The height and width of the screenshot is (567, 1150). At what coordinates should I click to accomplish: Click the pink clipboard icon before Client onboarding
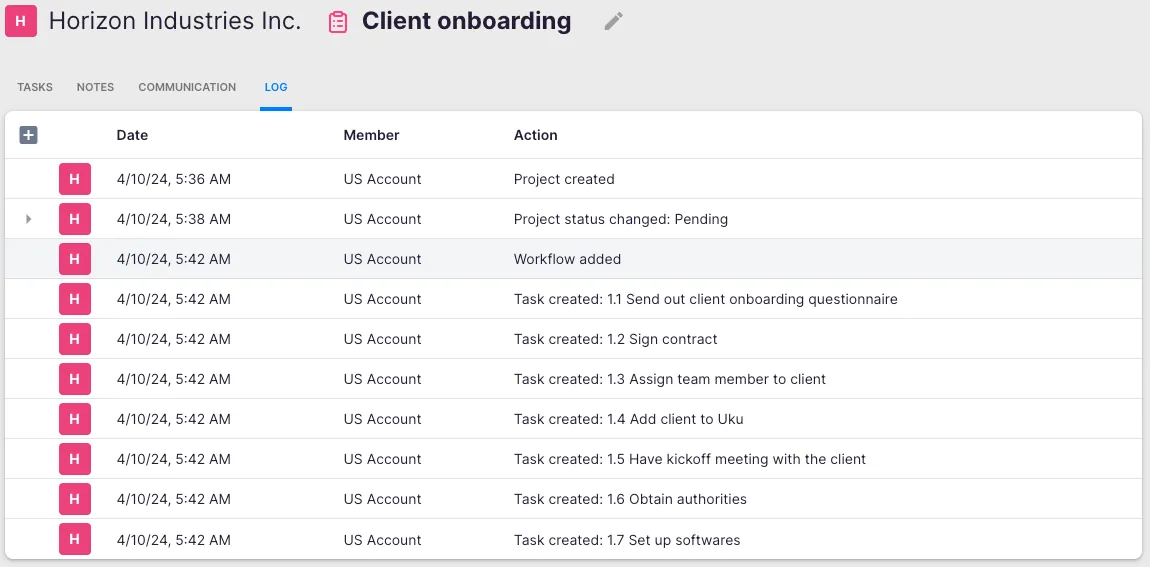[x=338, y=22]
